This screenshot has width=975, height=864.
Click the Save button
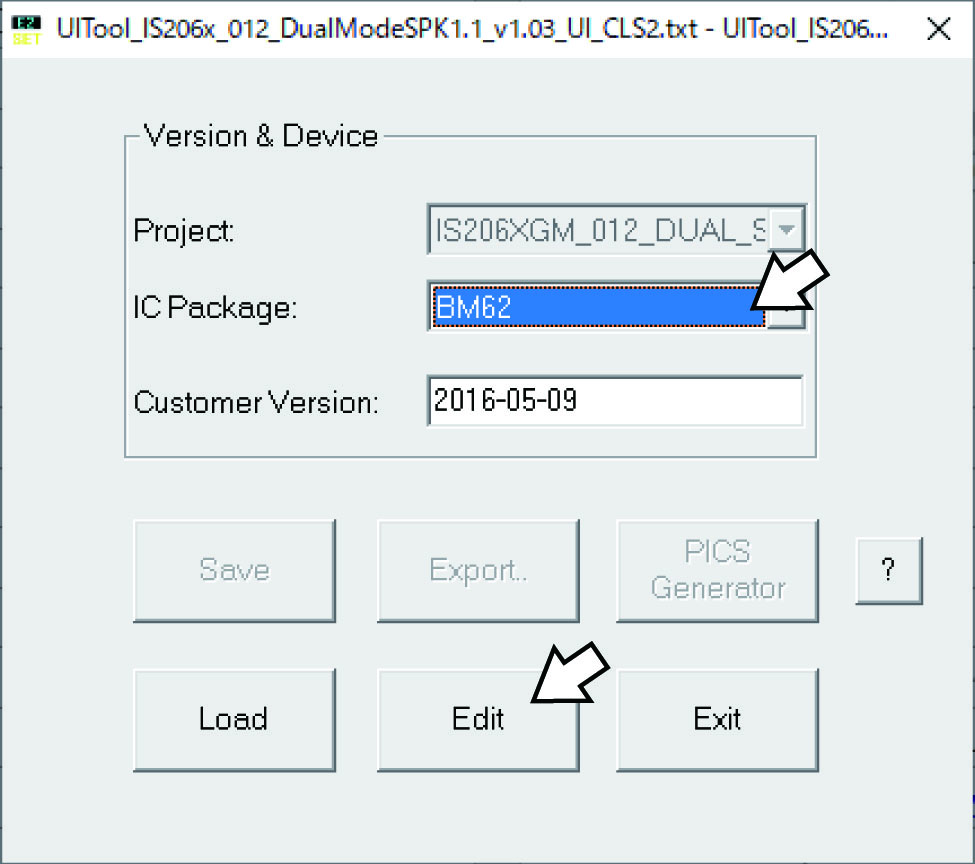pos(234,570)
